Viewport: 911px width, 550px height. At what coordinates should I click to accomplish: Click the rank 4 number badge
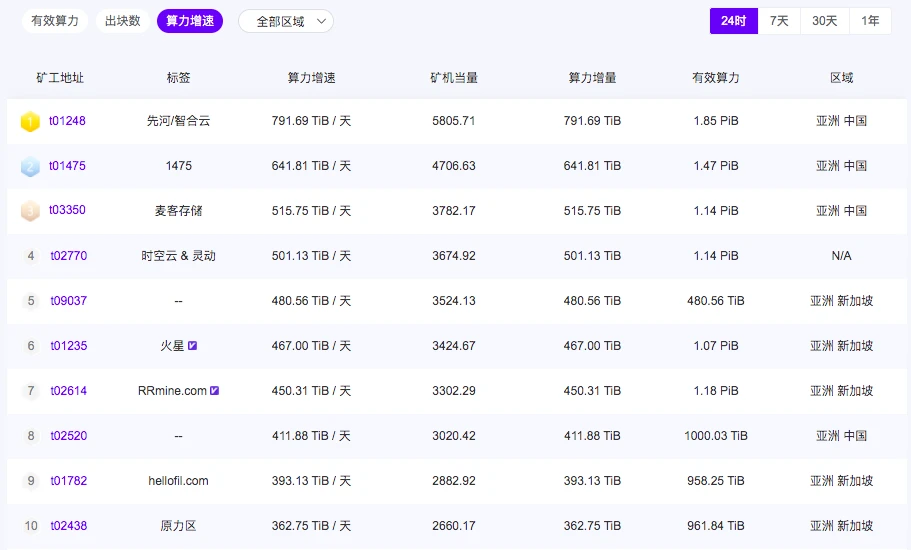pyautogui.click(x=31, y=256)
